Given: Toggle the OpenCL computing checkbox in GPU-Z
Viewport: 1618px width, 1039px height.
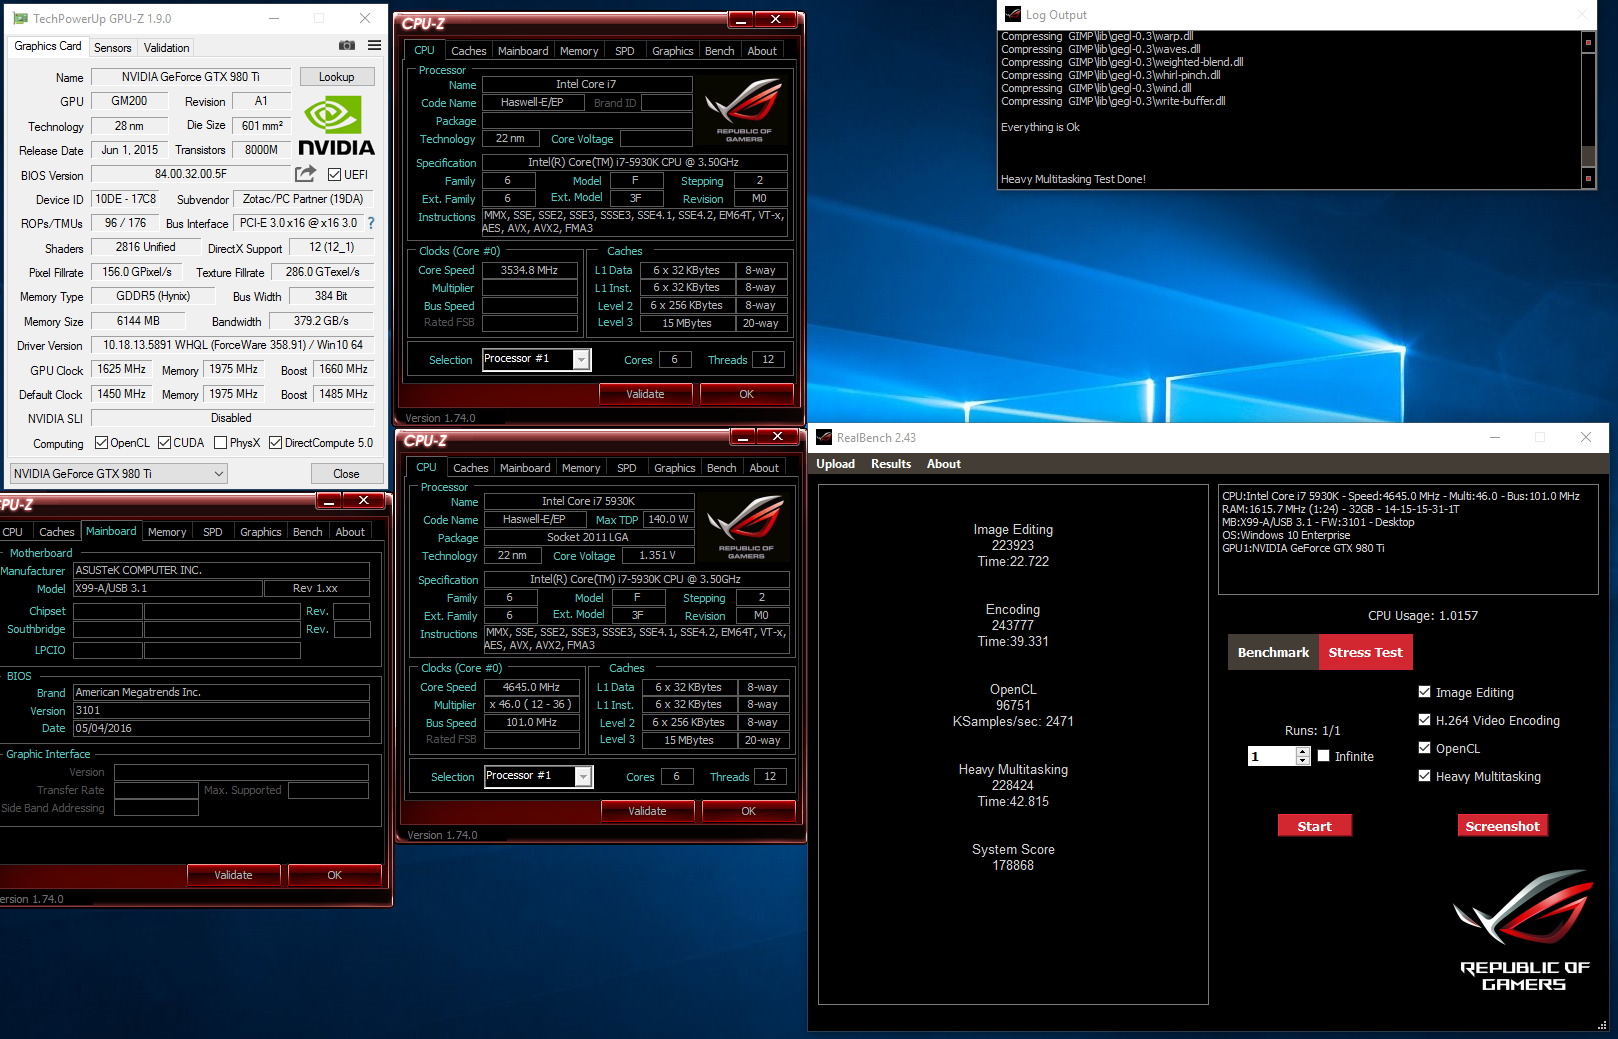Looking at the screenshot, I should [101, 443].
